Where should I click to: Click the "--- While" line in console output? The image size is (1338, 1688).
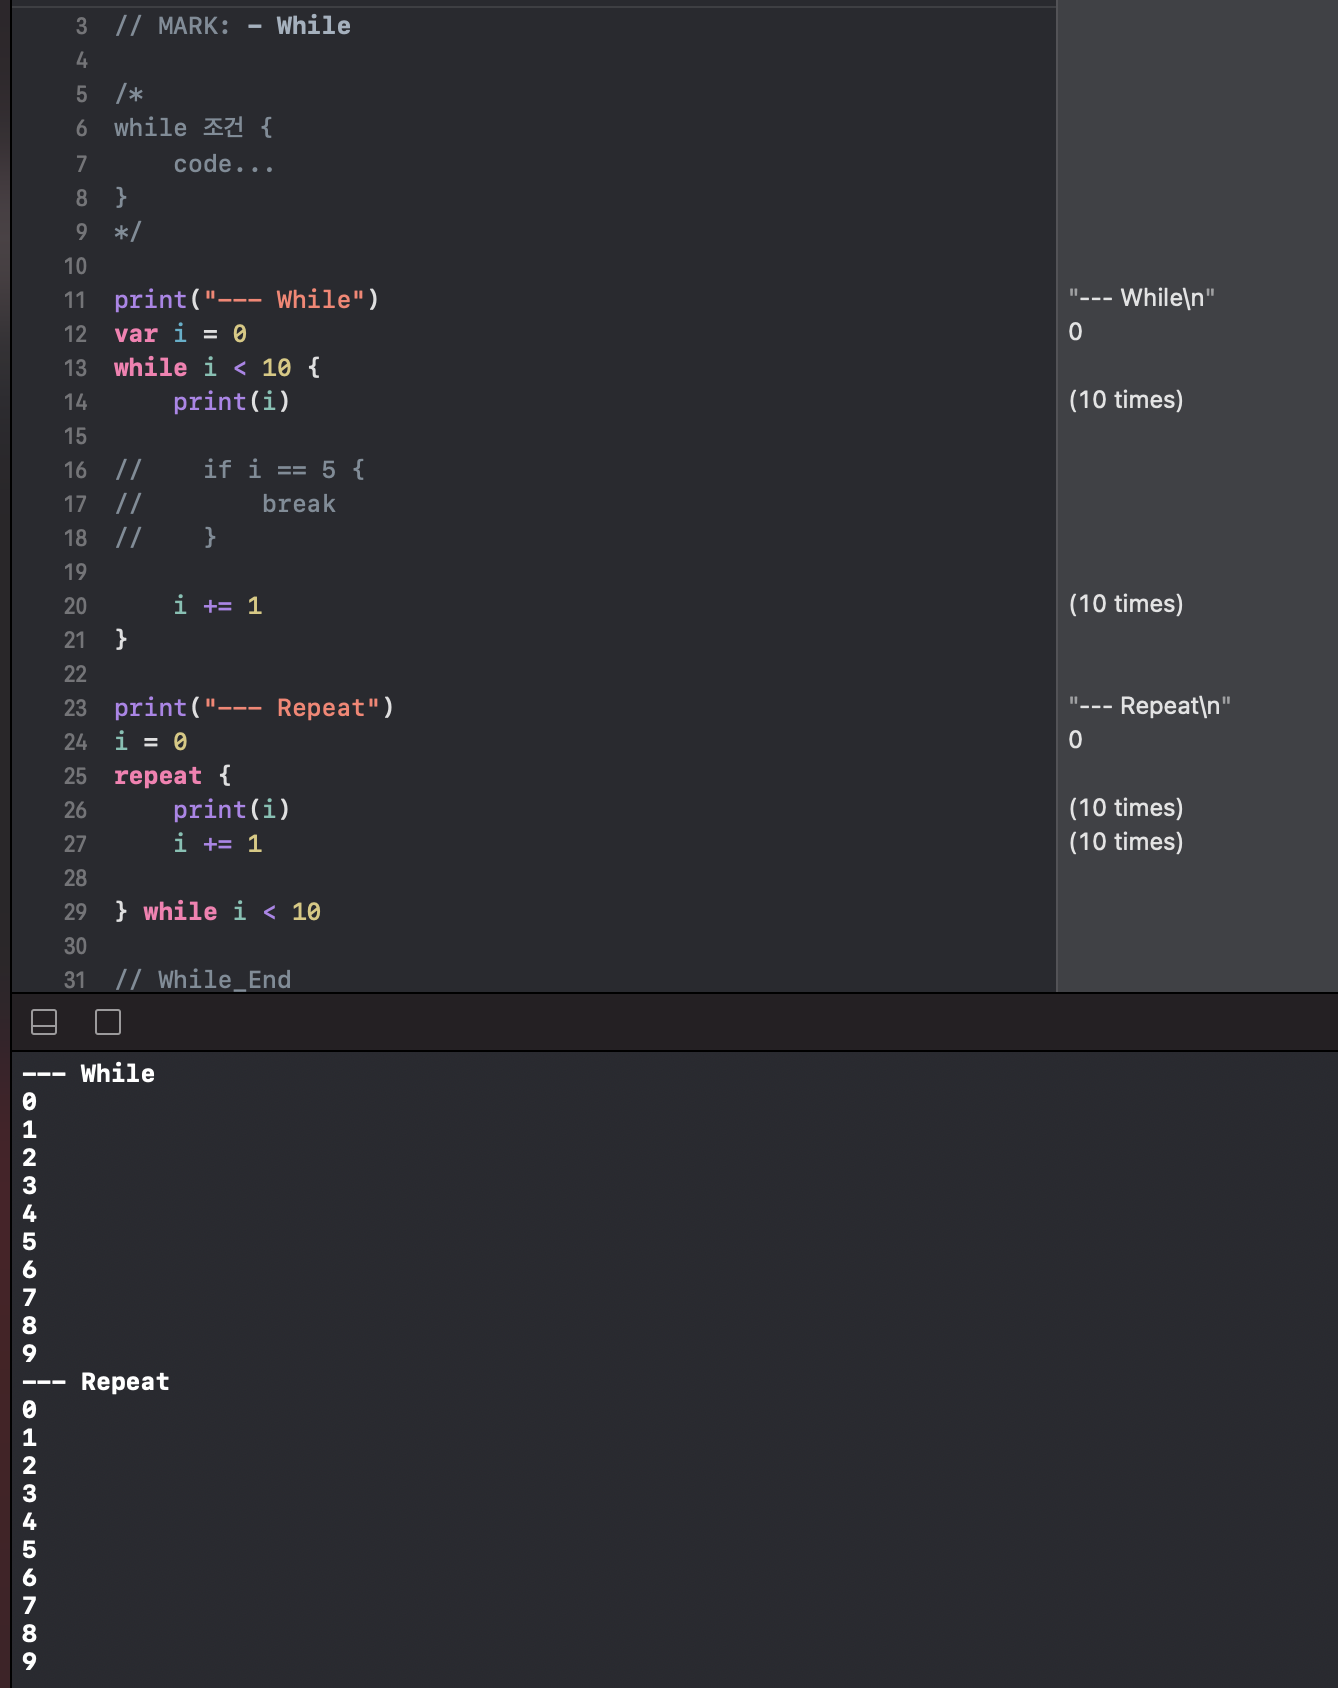(89, 1074)
